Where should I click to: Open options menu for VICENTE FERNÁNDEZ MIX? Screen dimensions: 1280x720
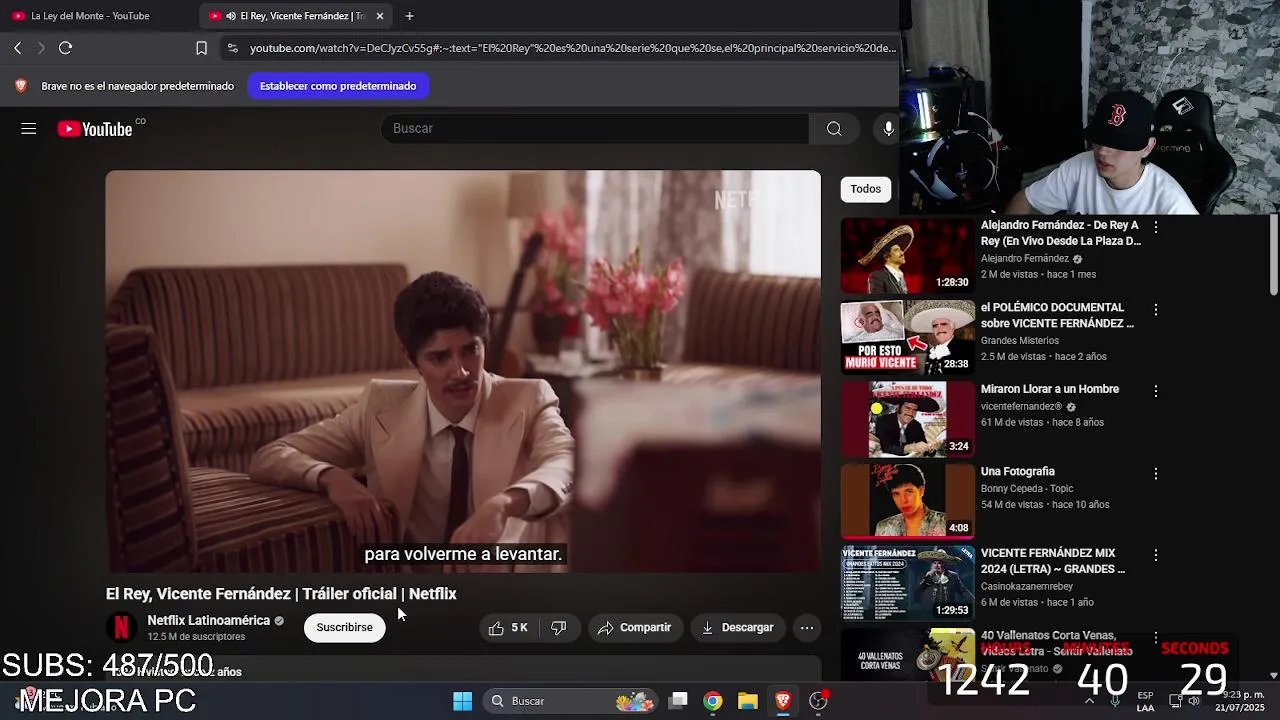pos(1155,556)
